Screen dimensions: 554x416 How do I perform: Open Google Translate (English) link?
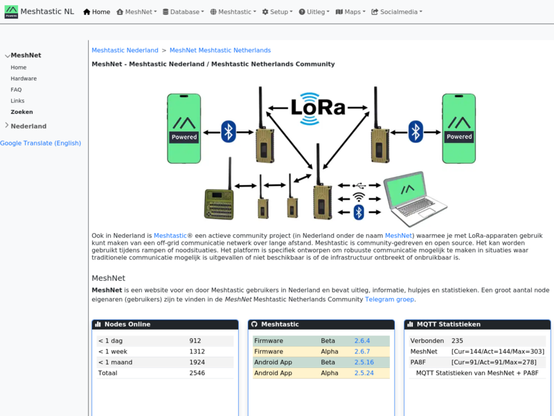click(41, 143)
